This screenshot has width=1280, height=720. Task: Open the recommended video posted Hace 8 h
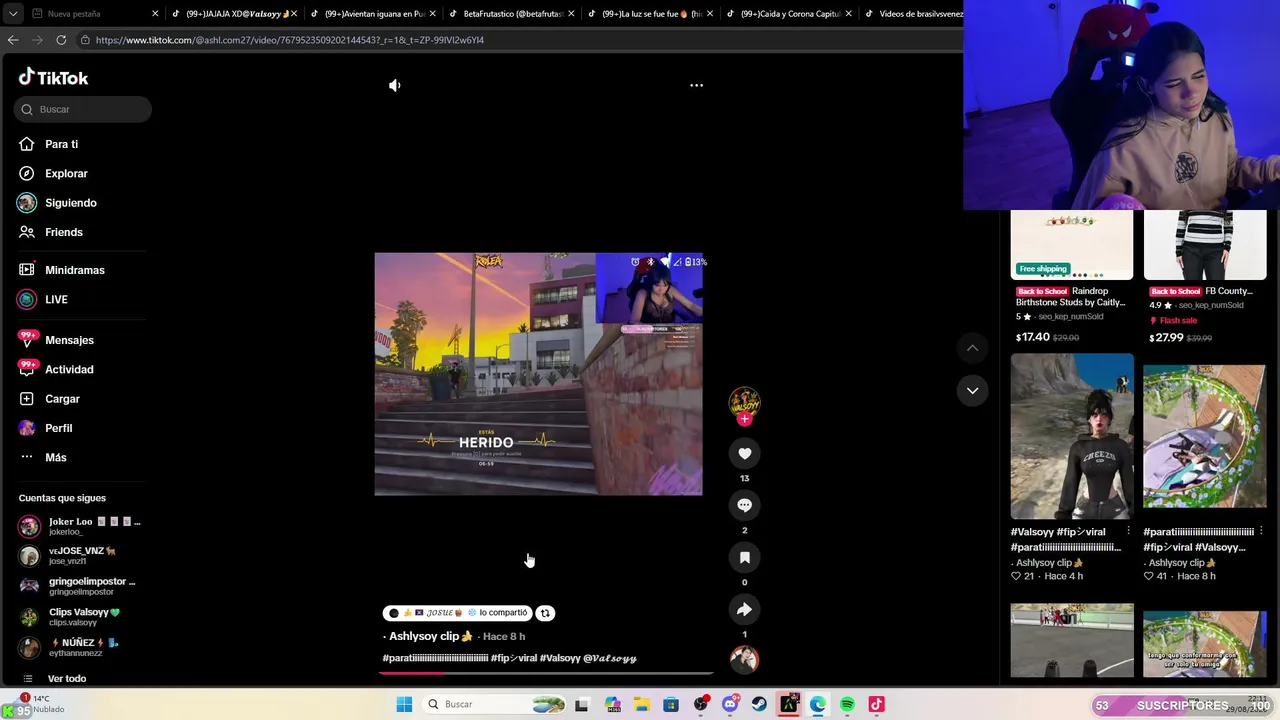coord(1205,436)
